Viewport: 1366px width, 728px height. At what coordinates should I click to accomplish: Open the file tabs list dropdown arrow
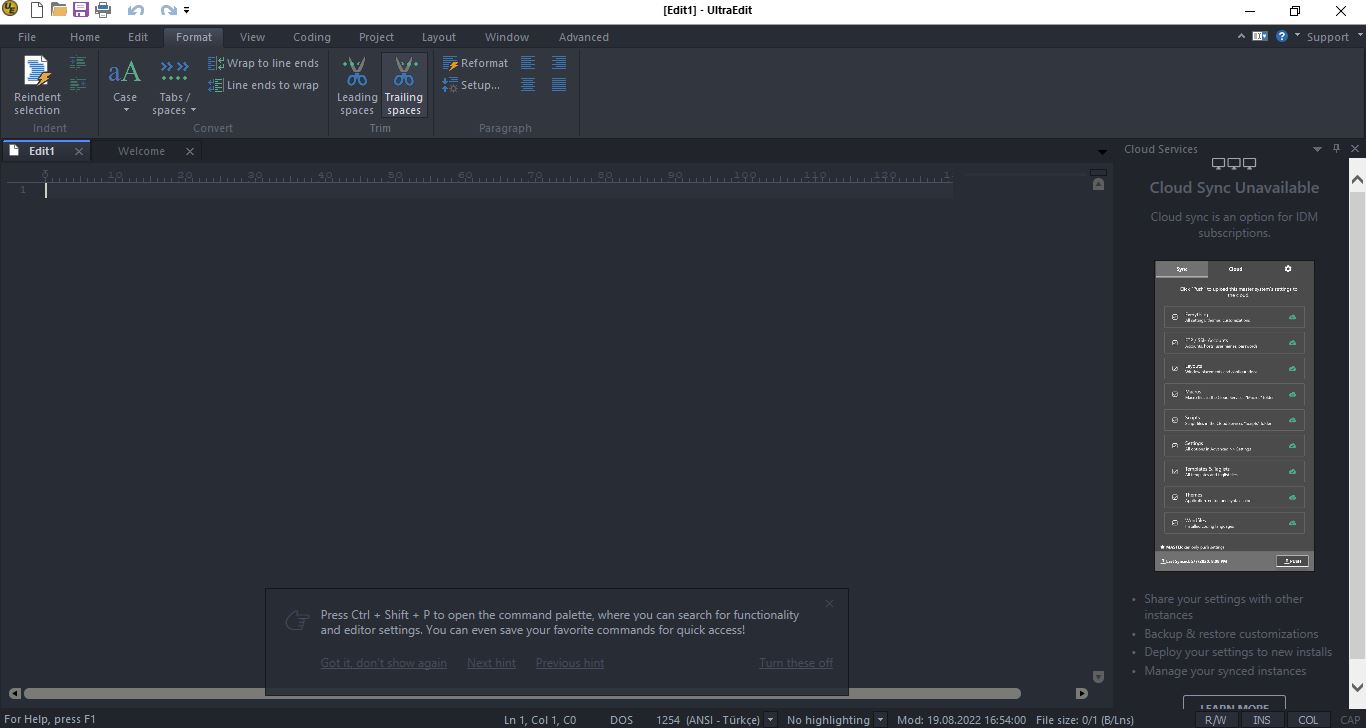pyautogui.click(x=1102, y=152)
